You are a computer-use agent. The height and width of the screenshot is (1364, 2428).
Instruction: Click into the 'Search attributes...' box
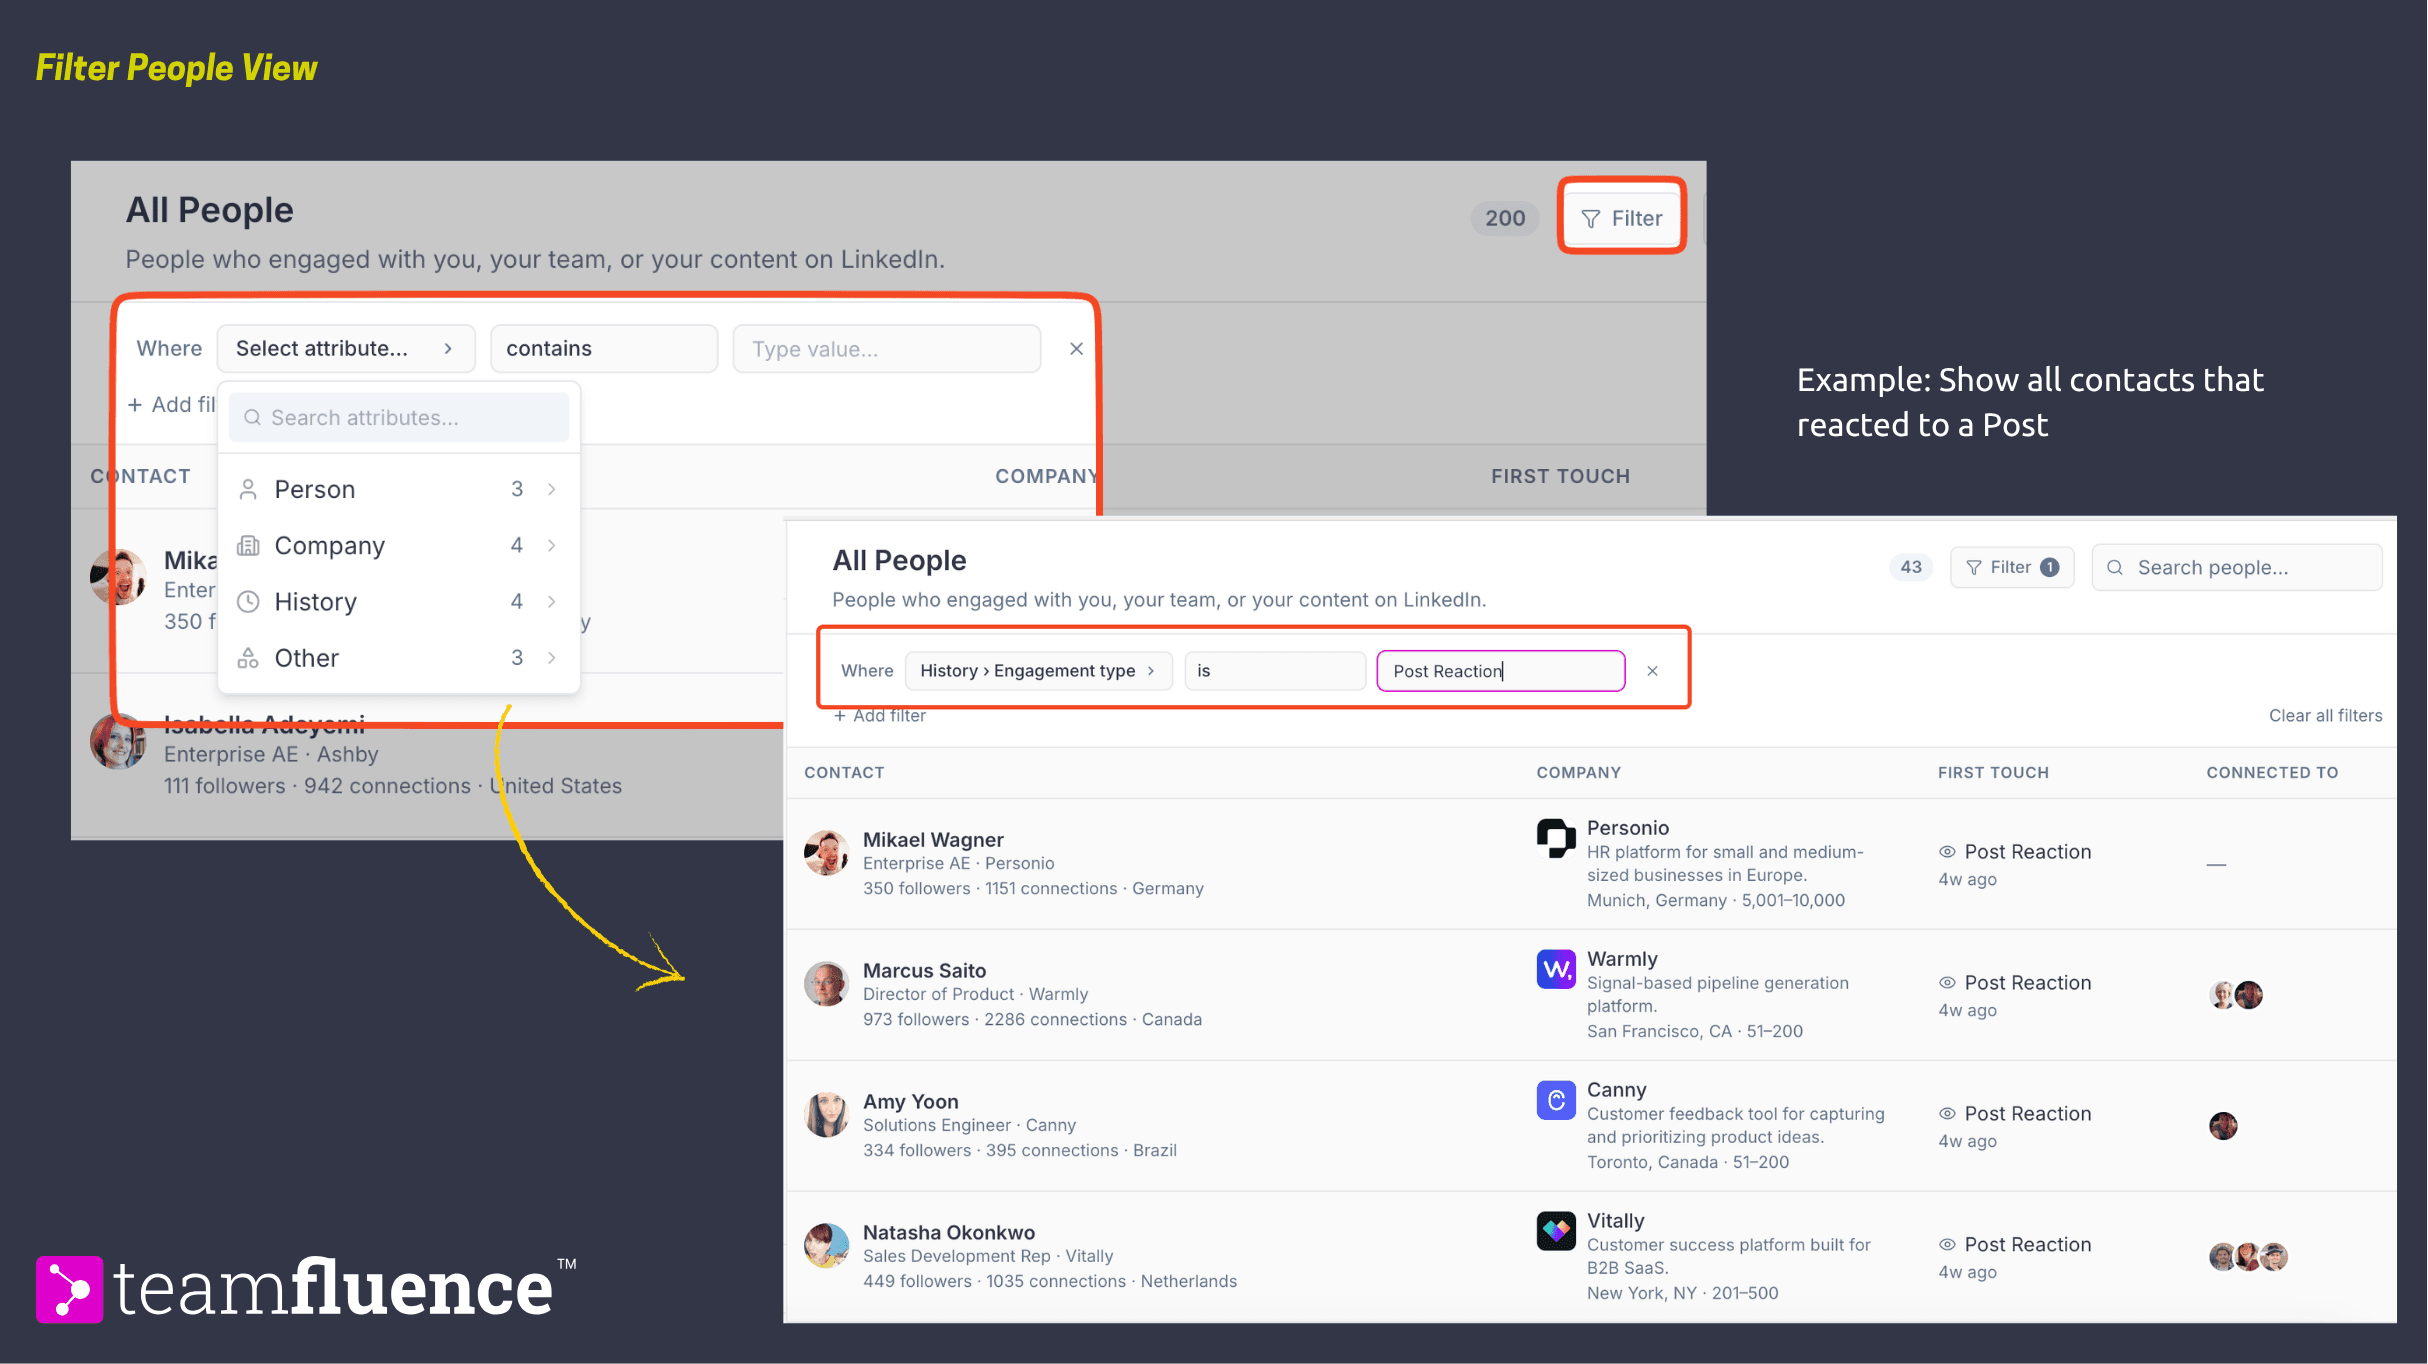point(399,417)
